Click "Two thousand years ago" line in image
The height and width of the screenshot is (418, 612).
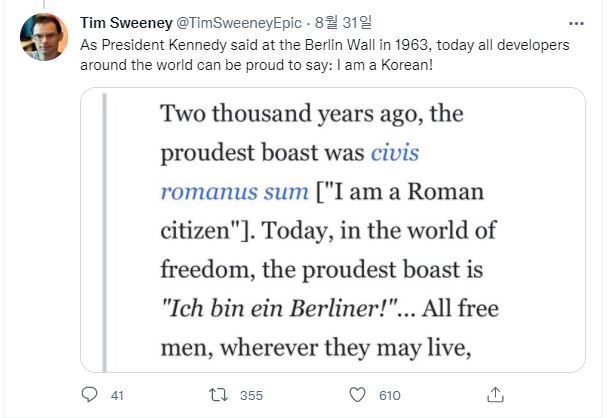(312, 113)
